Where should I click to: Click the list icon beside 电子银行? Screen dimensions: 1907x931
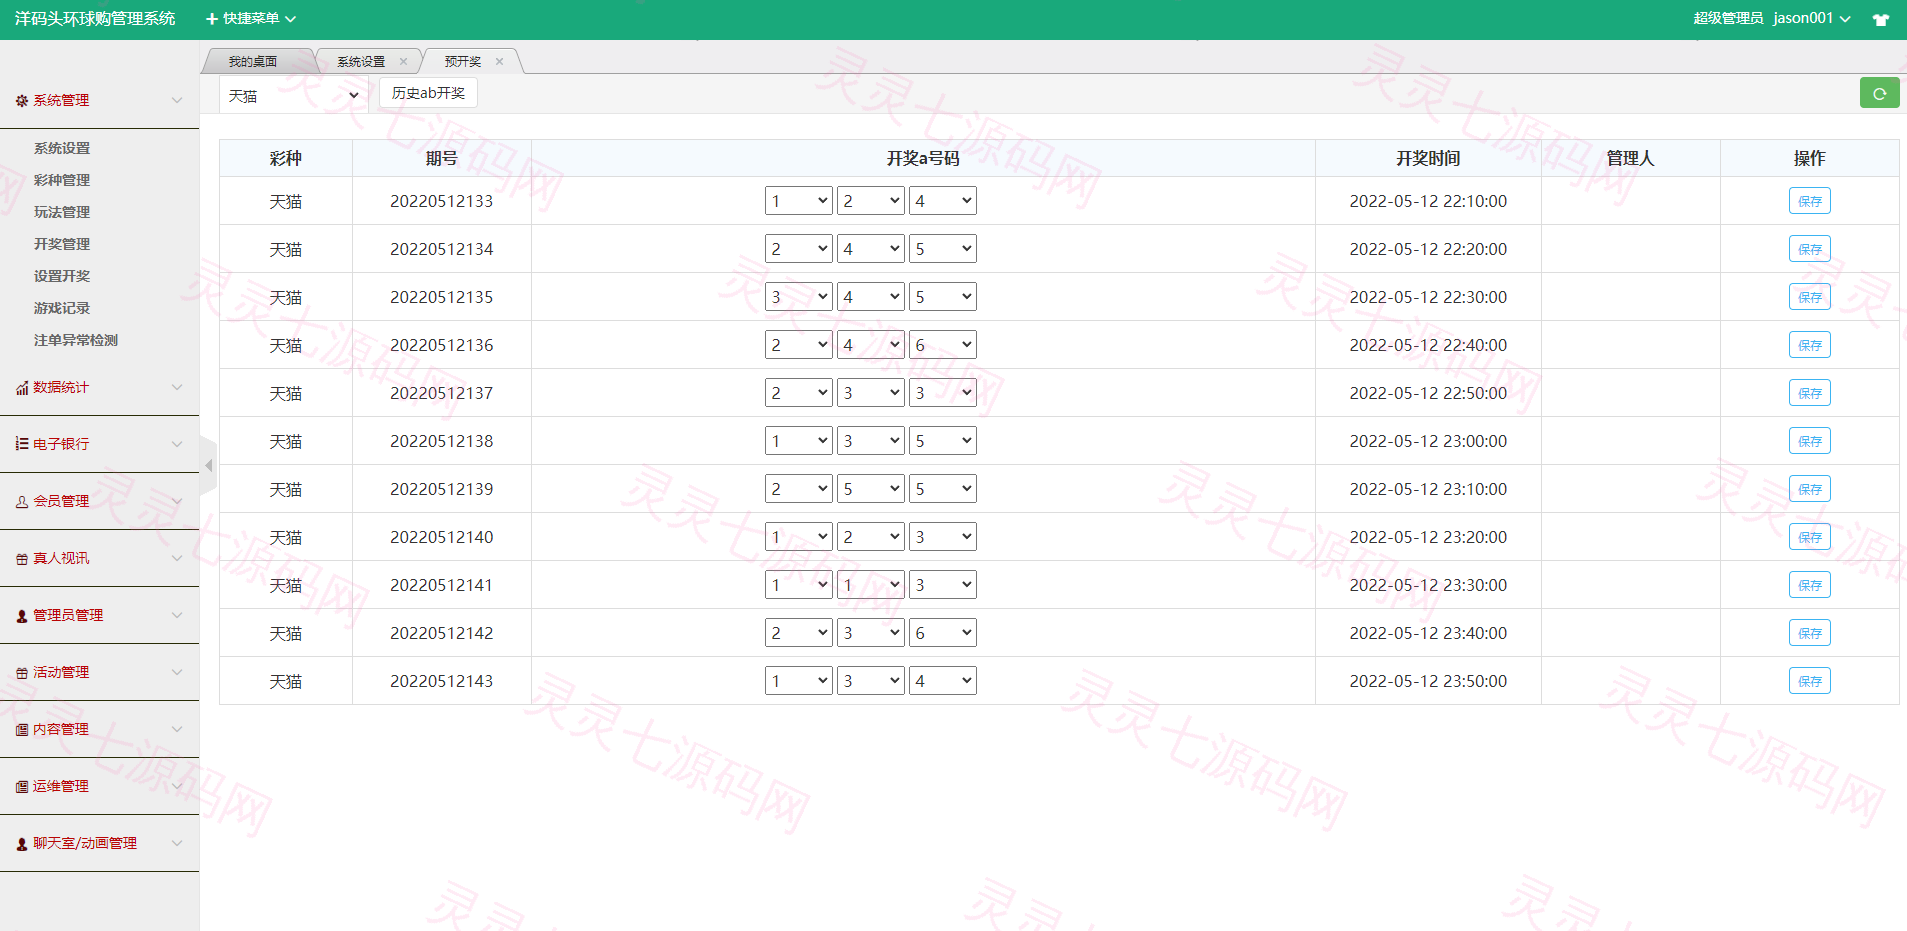pos(22,444)
